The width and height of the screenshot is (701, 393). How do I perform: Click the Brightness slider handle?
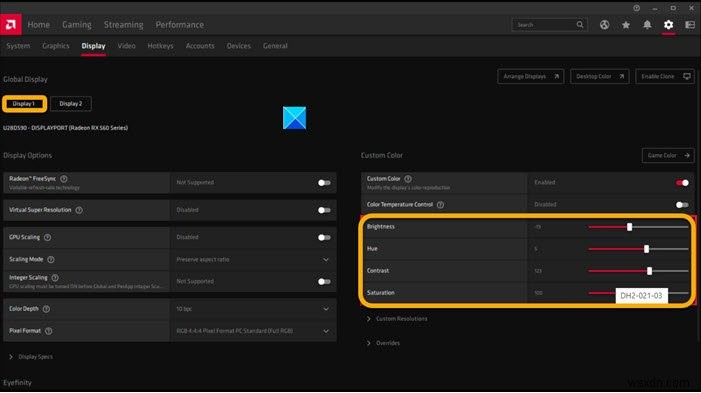pyautogui.click(x=629, y=227)
